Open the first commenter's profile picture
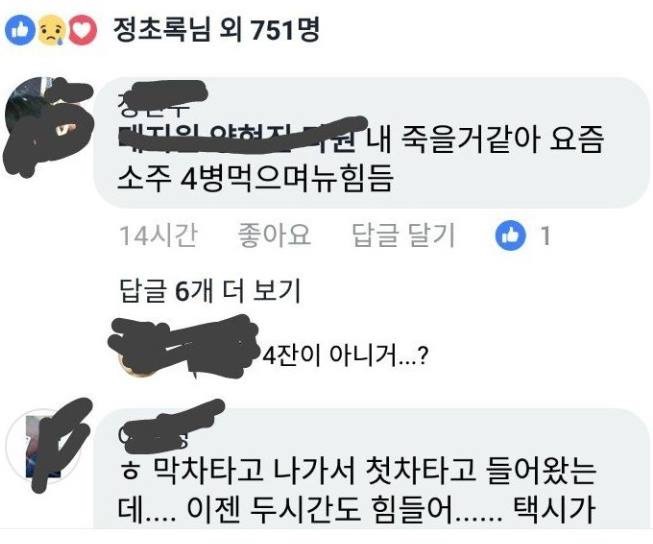Image resolution: width=653 pixels, height=544 pixels. tap(48, 125)
